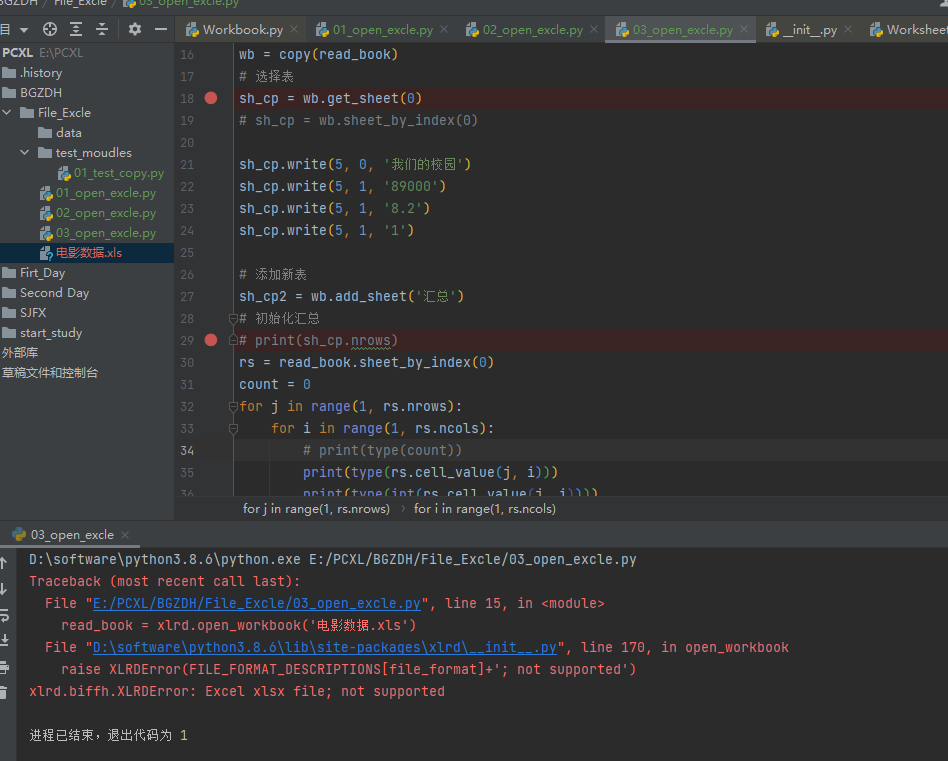Close the 02_open_excle.py tab
Image resolution: width=948 pixels, height=761 pixels.
tap(594, 29)
